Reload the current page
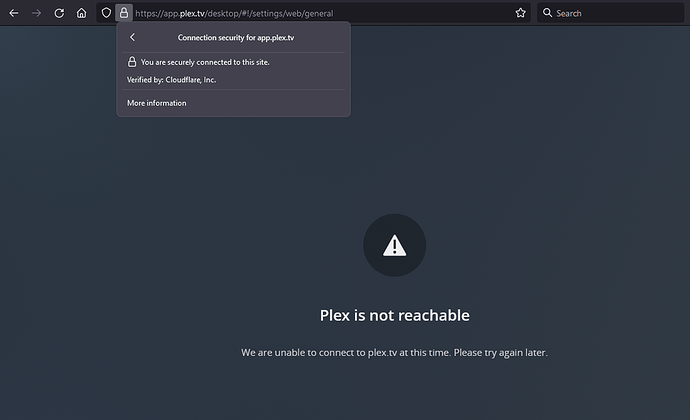 [x=59, y=13]
